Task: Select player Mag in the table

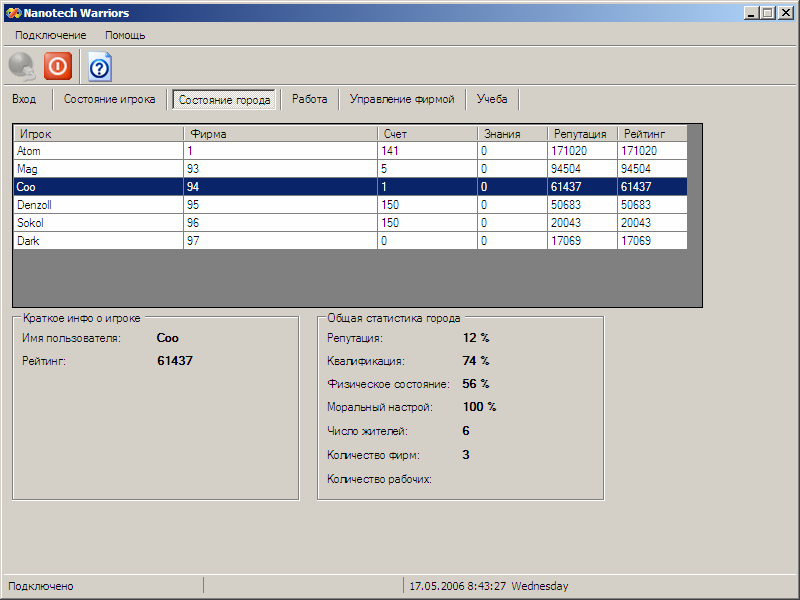Action: pos(98,169)
